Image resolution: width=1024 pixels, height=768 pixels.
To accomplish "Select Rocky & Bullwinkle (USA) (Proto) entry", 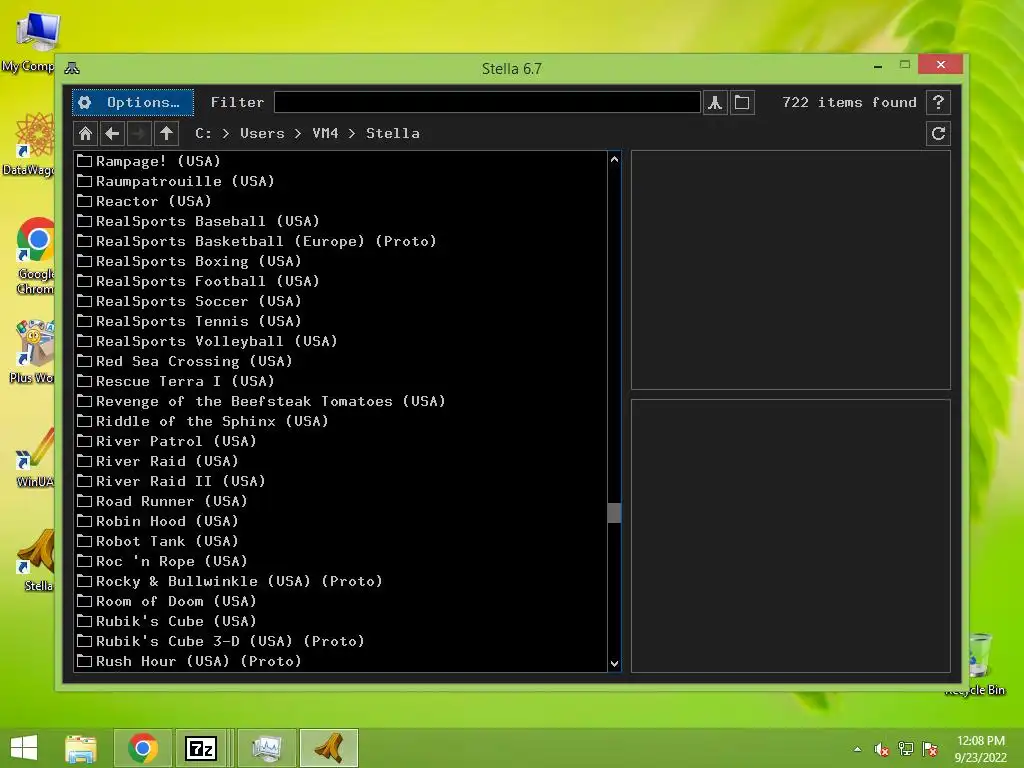I will tap(341, 581).
